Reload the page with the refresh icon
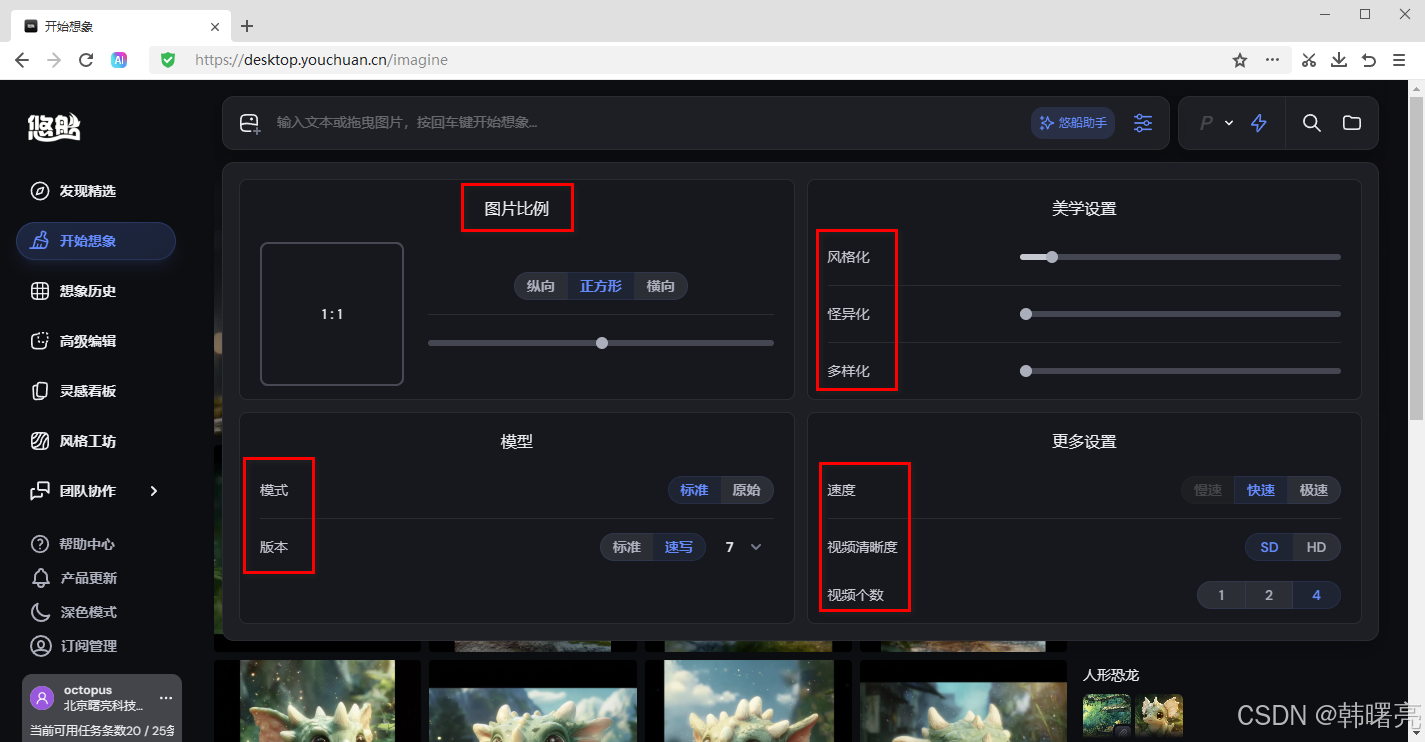 (86, 60)
